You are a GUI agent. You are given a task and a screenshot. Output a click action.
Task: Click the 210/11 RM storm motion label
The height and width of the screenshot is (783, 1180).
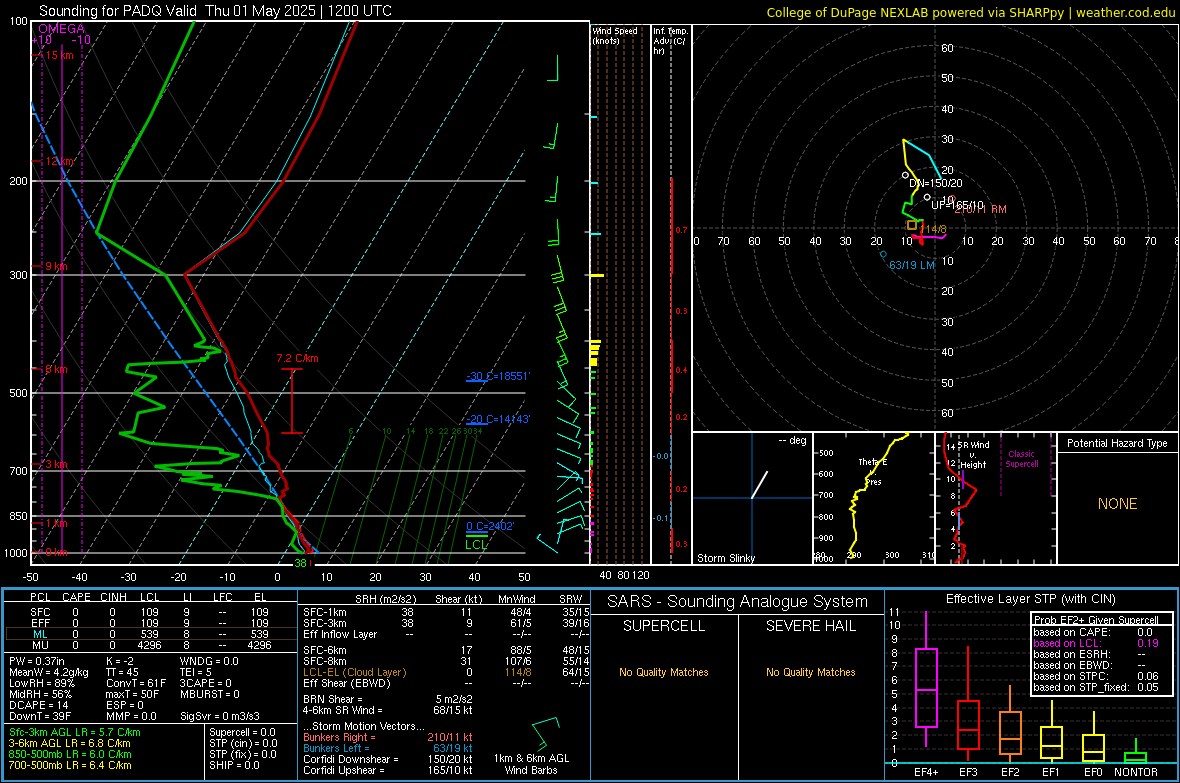coord(981,209)
